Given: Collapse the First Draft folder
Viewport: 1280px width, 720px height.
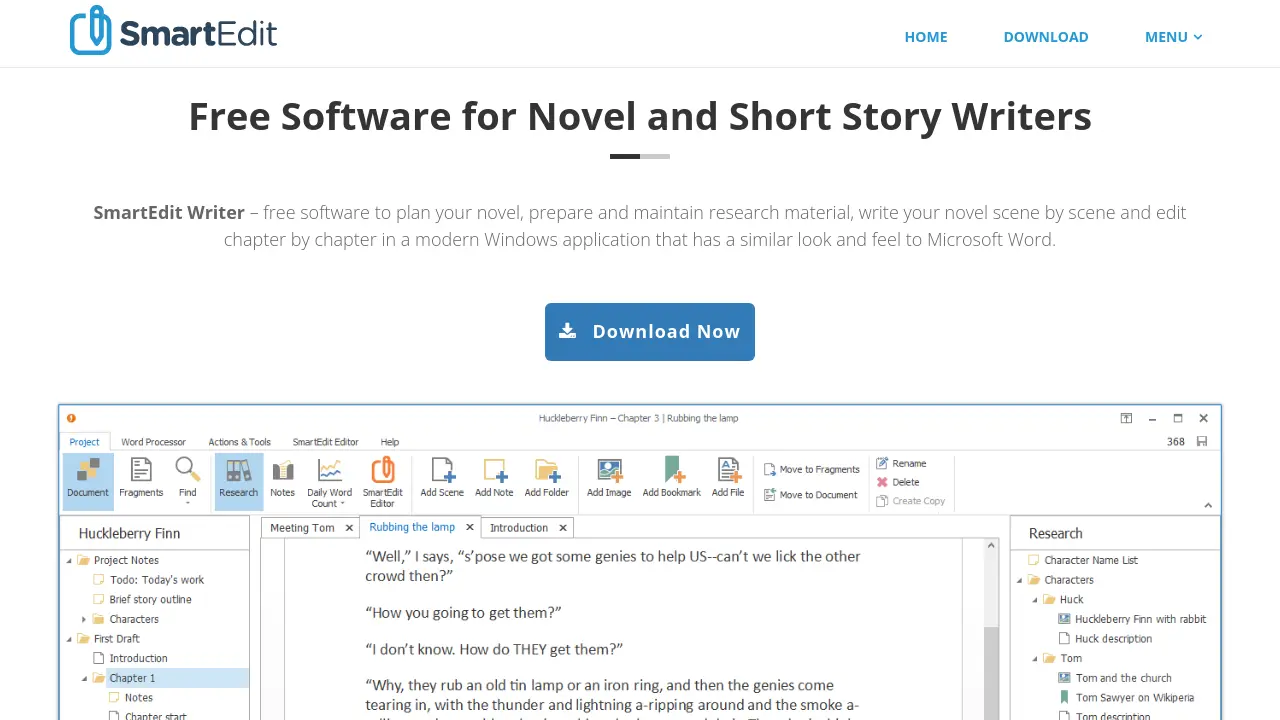Looking at the screenshot, I should (70, 639).
